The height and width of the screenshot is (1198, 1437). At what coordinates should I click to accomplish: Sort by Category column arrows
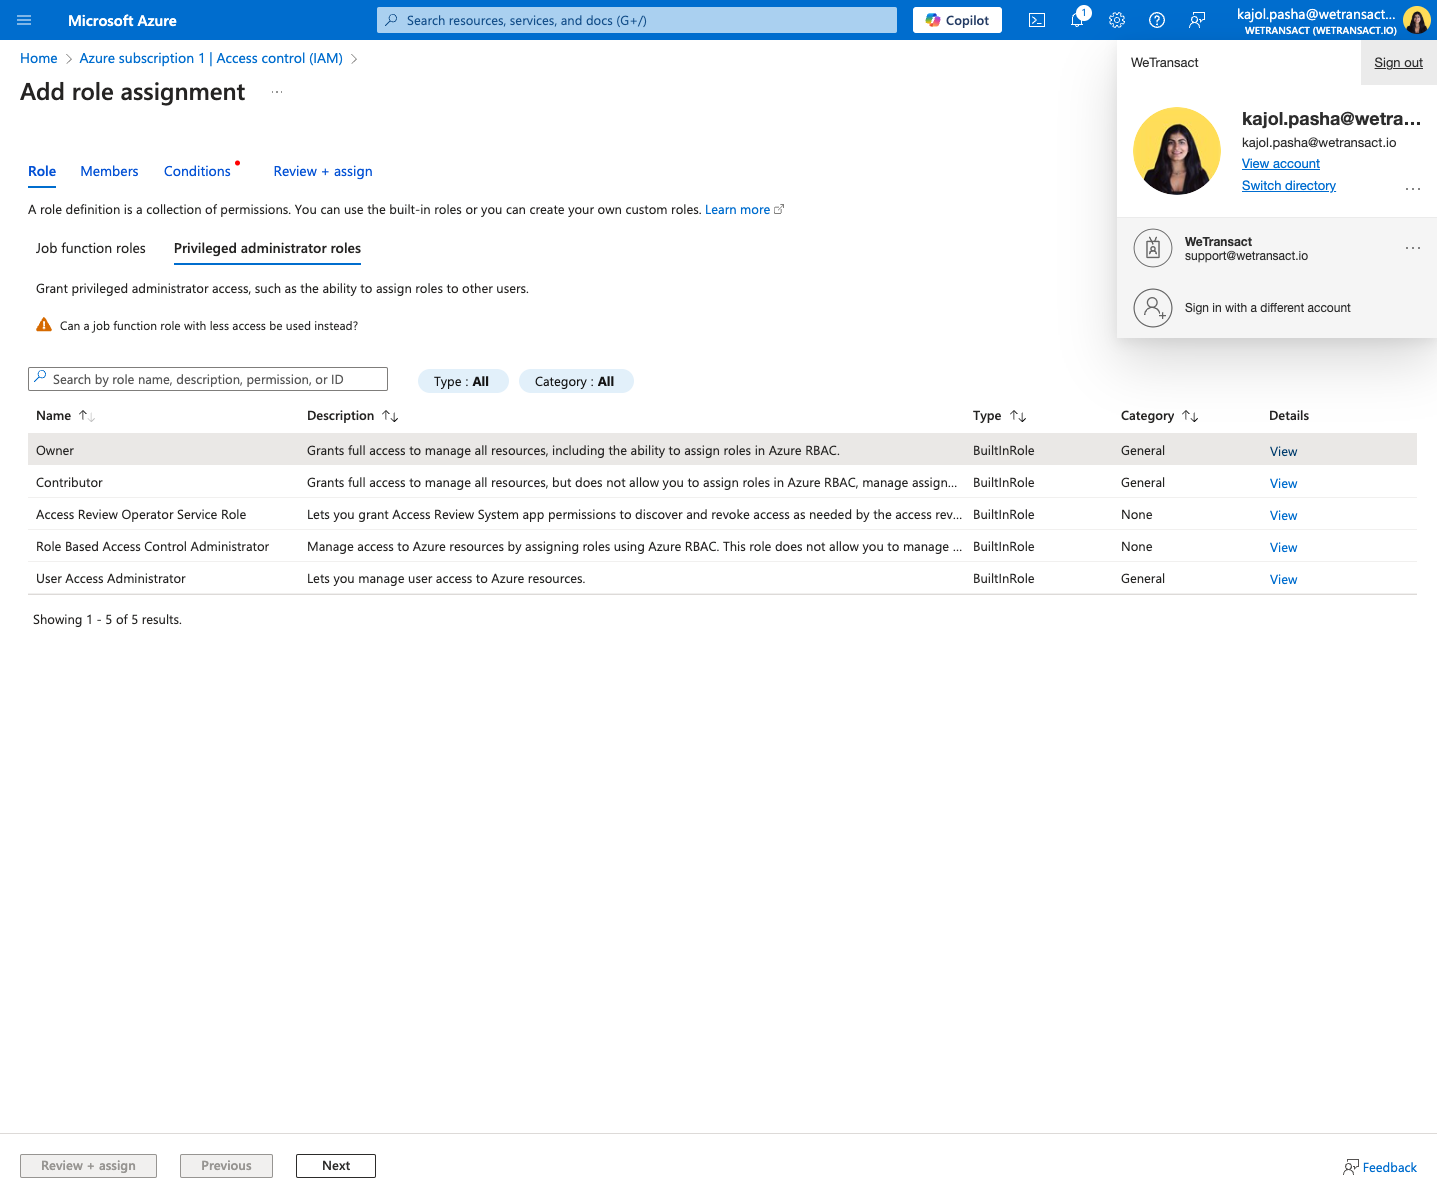1190,416
